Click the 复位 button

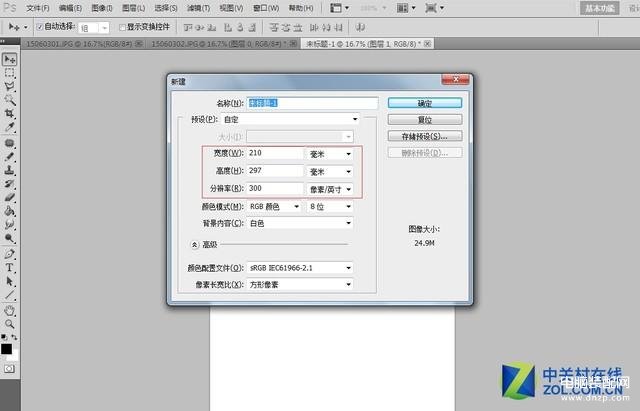pos(425,120)
